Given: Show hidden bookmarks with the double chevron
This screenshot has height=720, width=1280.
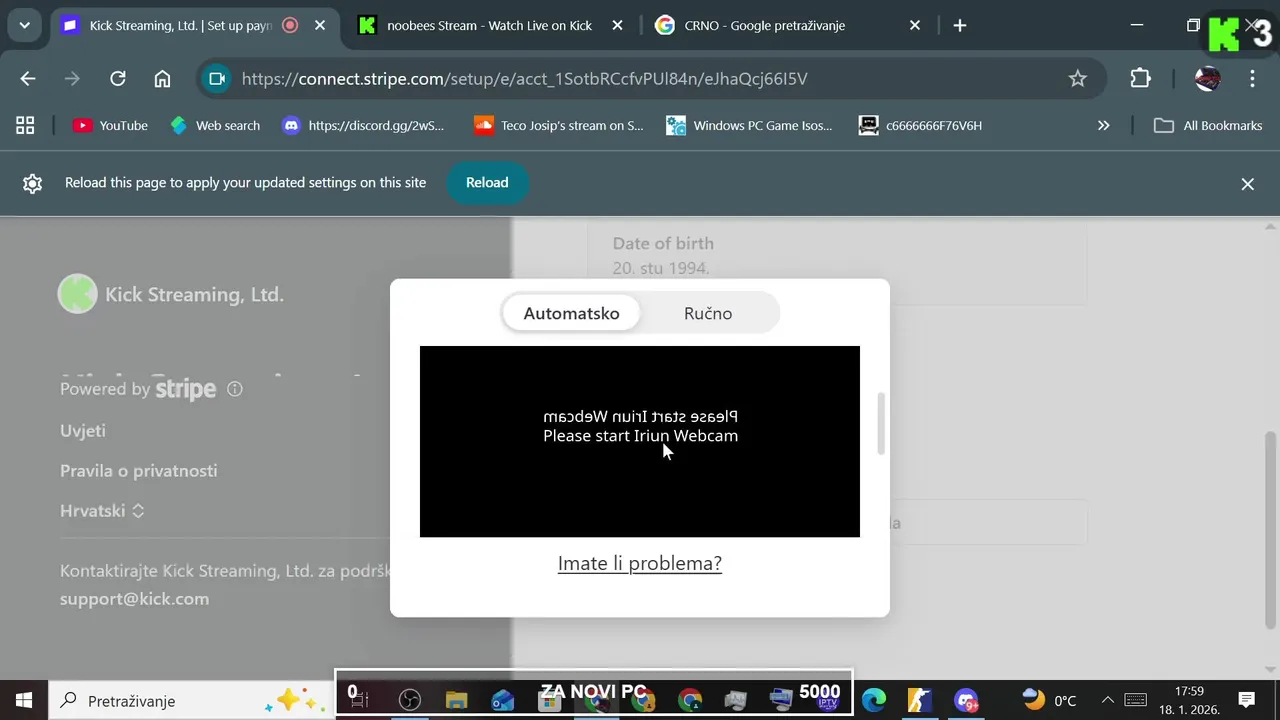Looking at the screenshot, I should pos(1104,125).
